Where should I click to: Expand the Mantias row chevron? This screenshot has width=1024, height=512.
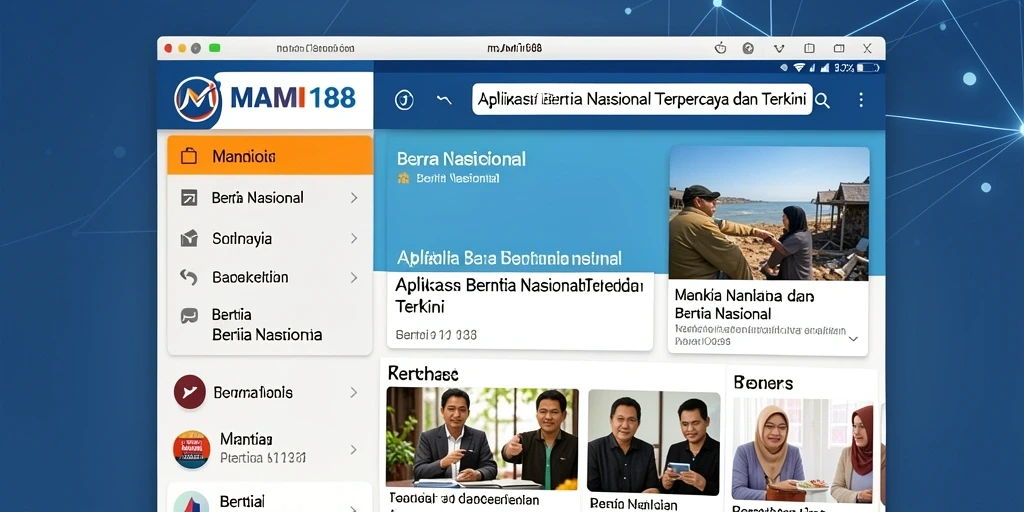click(353, 449)
